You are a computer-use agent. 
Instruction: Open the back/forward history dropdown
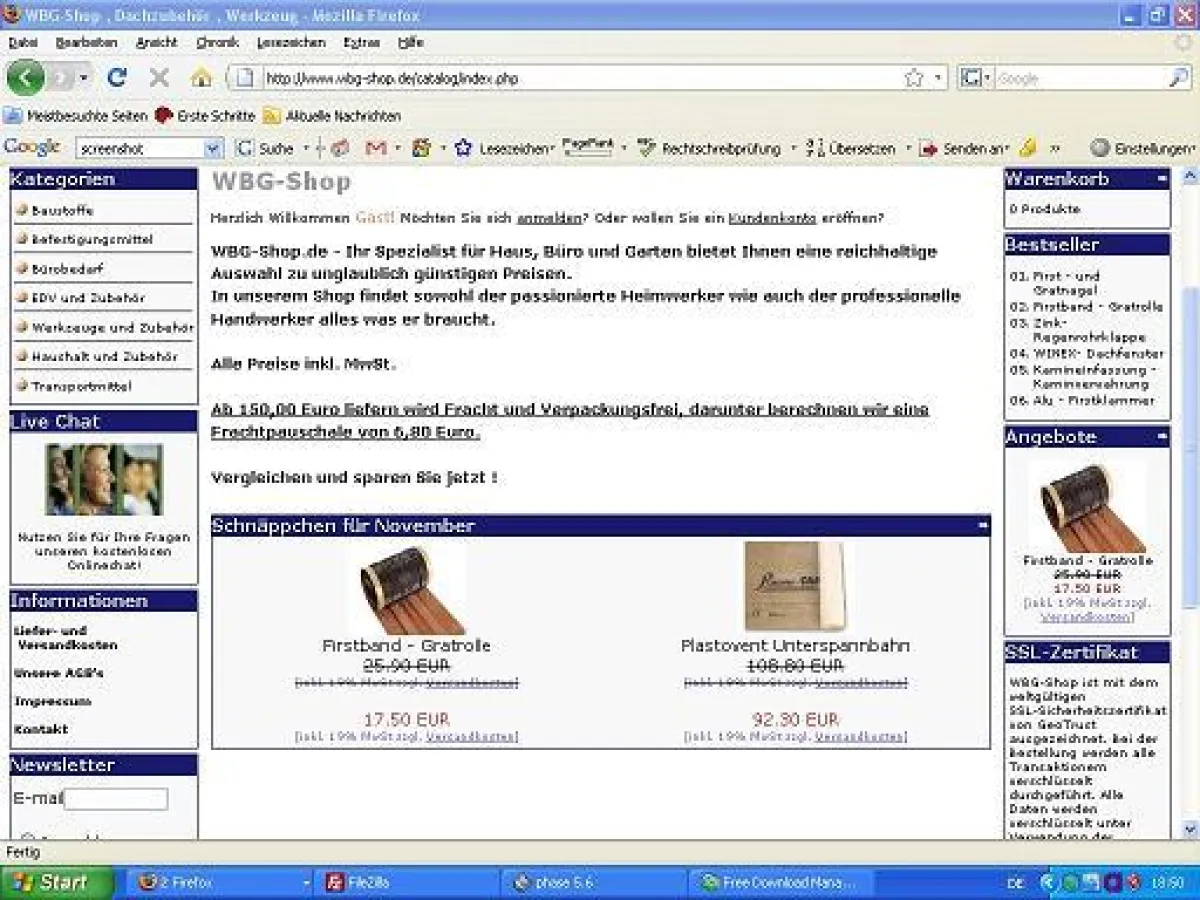pyautogui.click(x=84, y=78)
